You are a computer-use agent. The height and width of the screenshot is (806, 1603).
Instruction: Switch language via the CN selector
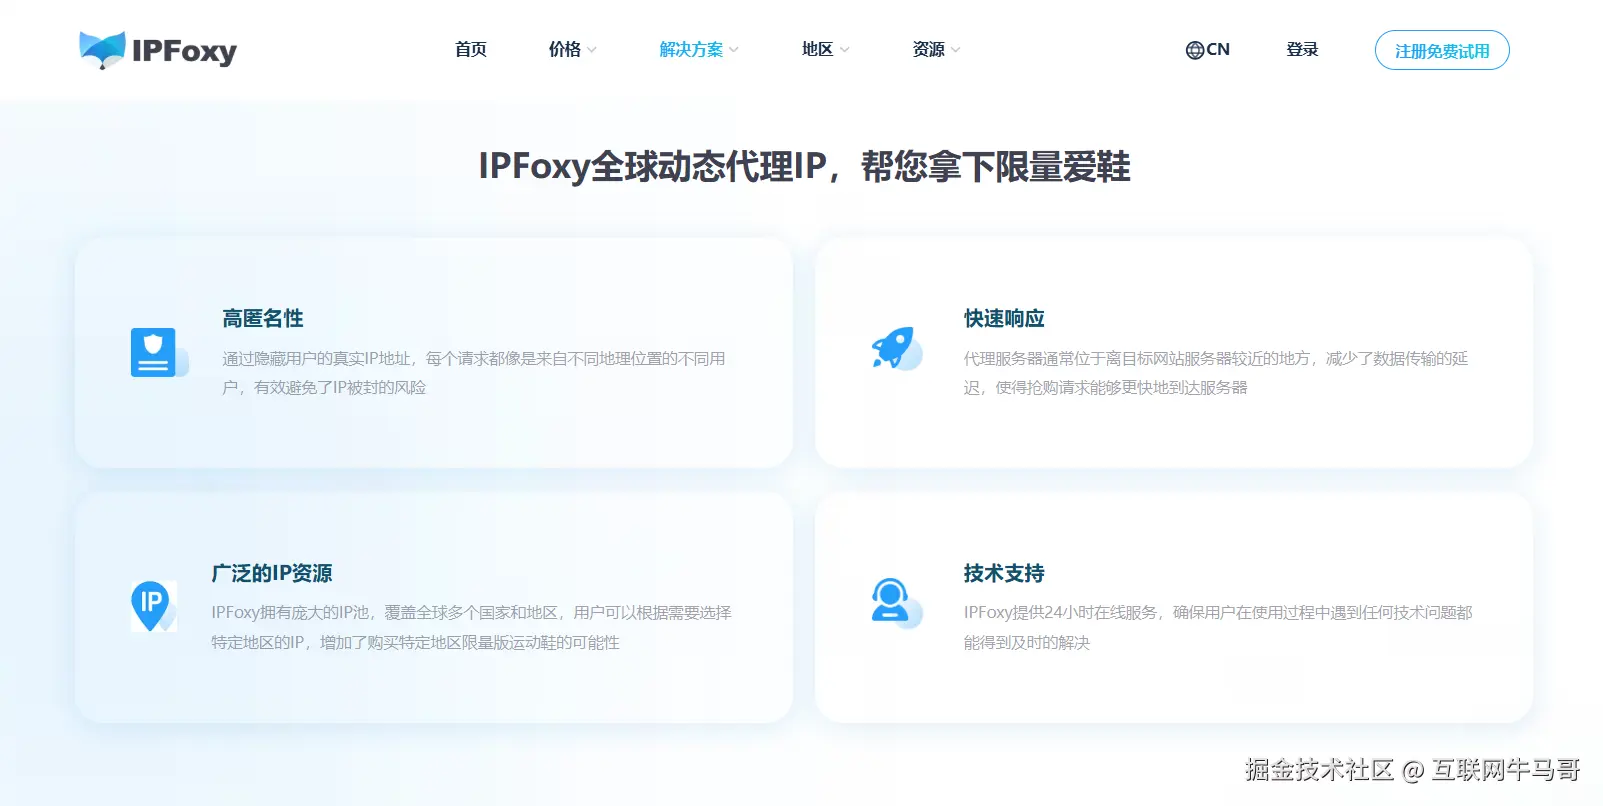1208,50
